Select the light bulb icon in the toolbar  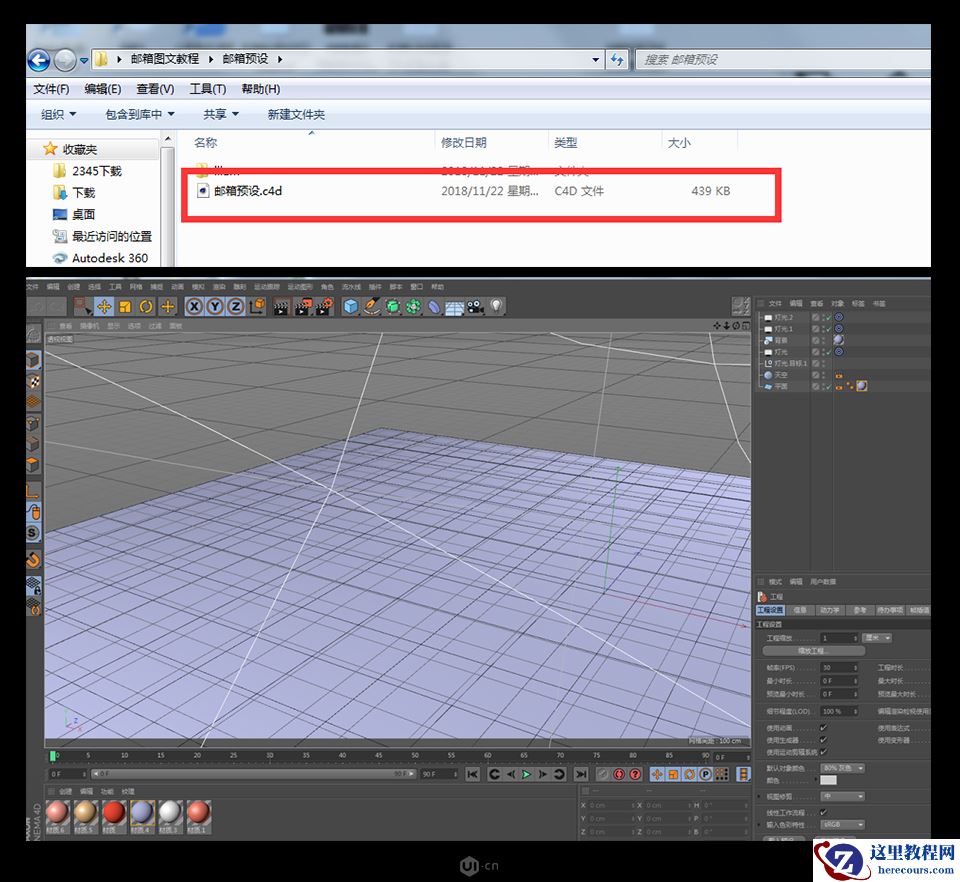(x=498, y=306)
